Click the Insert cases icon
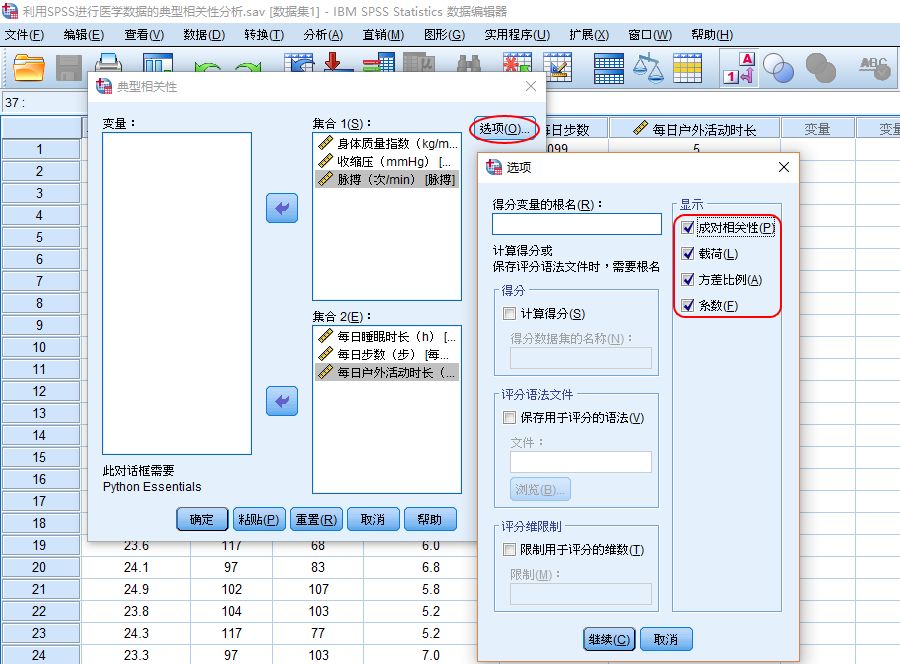Image resolution: width=900 pixels, height=664 pixels. pos(517,63)
